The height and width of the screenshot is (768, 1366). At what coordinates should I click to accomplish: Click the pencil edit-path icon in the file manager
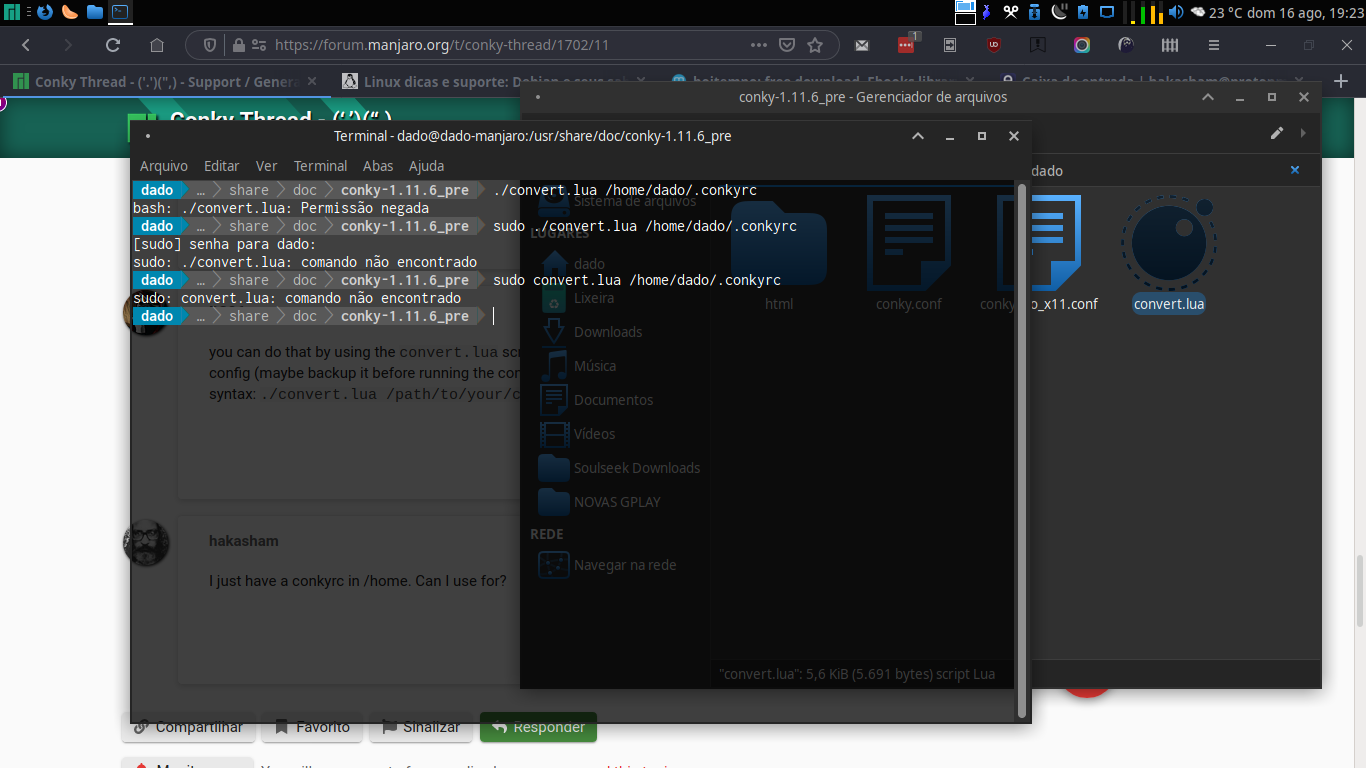(1277, 133)
